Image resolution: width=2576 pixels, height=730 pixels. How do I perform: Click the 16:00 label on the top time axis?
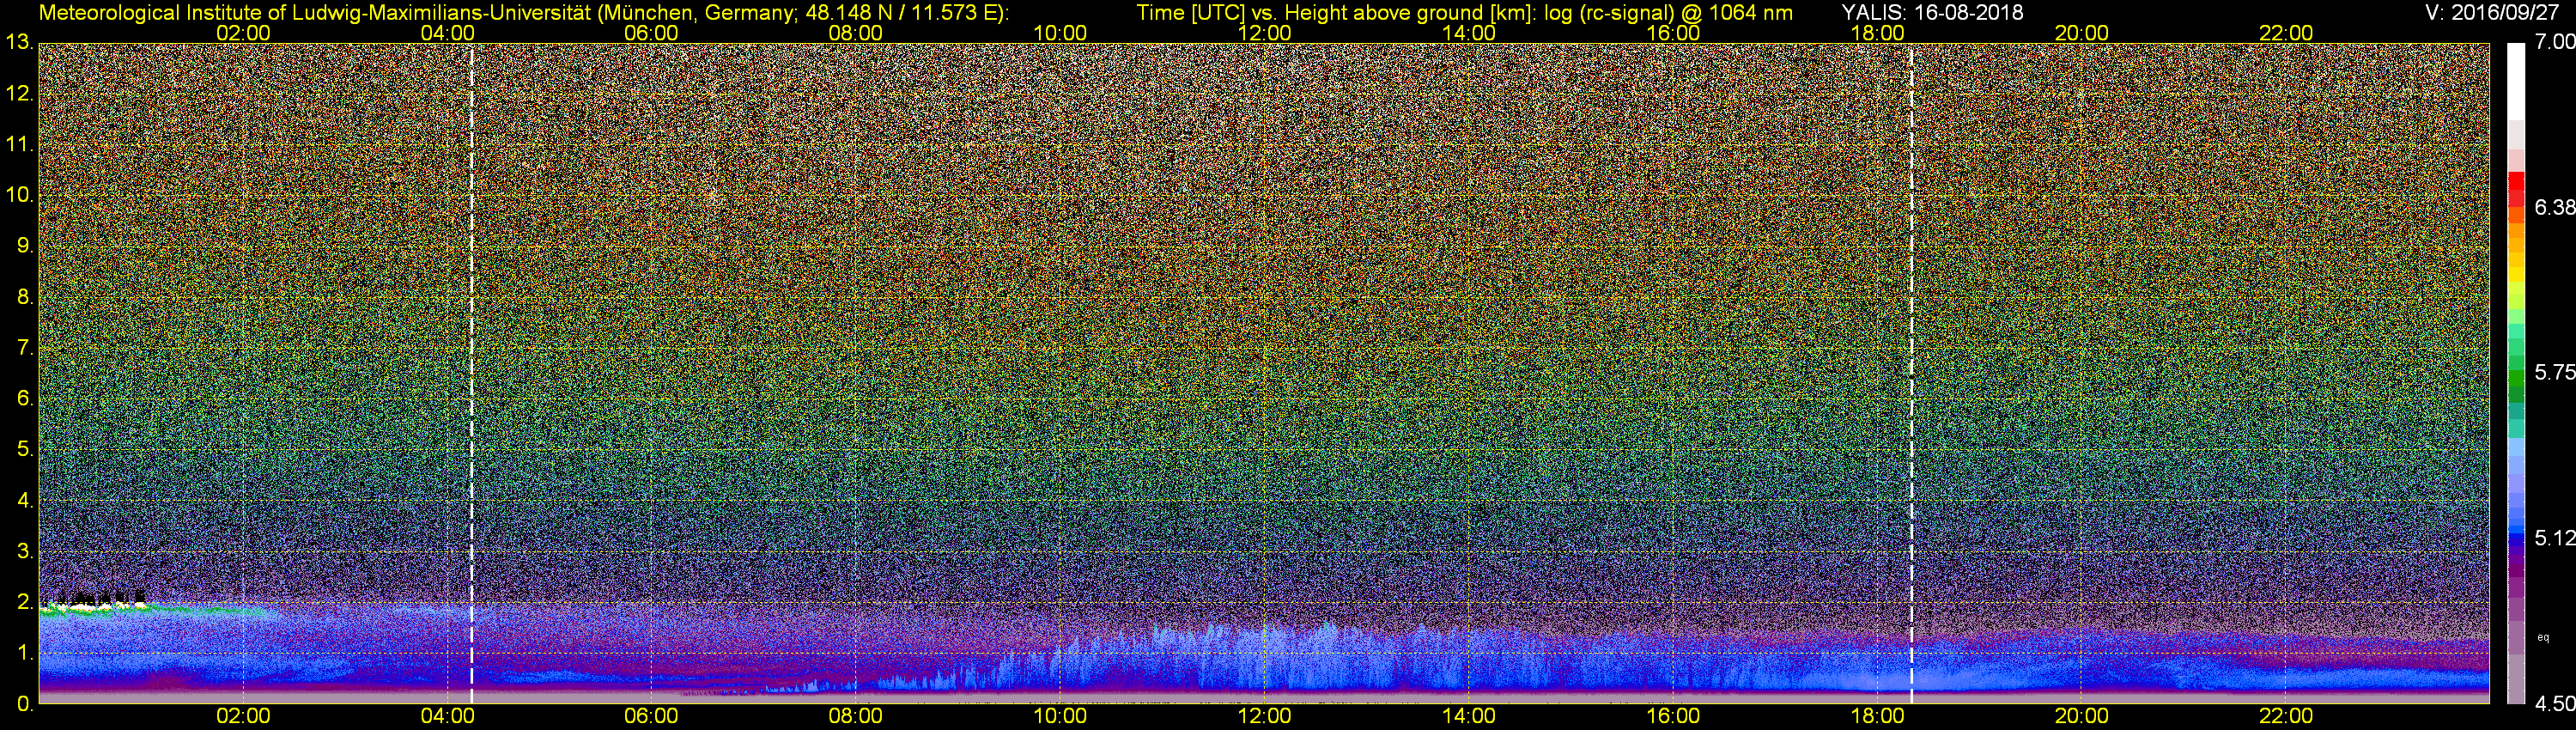1673,33
